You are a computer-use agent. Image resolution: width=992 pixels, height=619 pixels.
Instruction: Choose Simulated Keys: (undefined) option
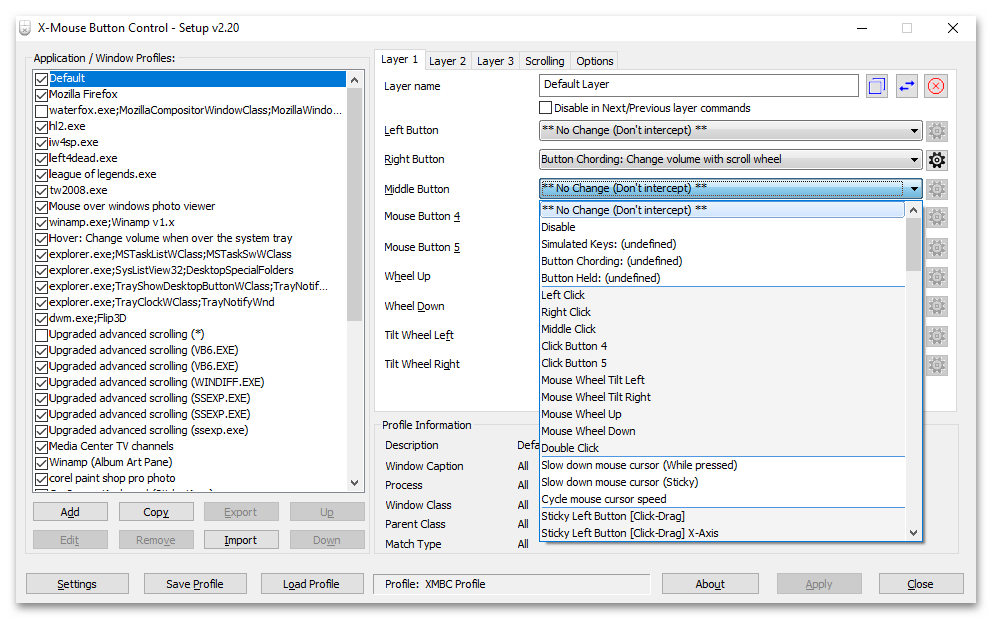[722, 244]
